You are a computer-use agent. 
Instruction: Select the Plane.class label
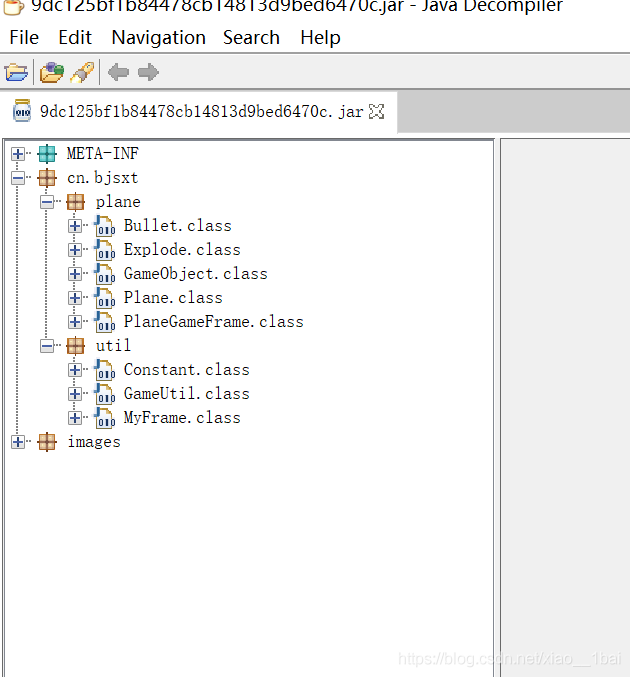(x=173, y=298)
